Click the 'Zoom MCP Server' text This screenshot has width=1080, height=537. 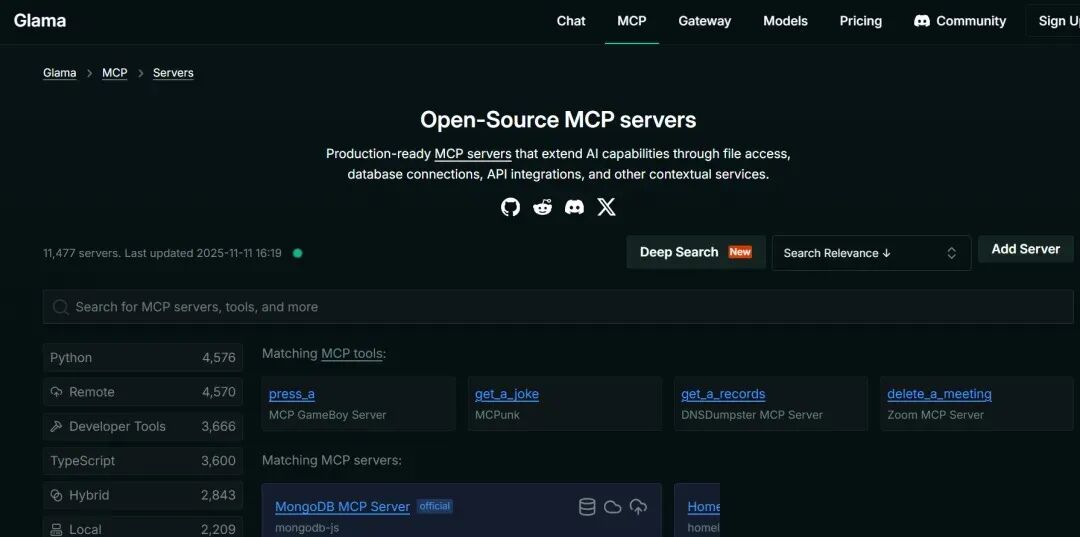pyautogui.click(x=935, y=415)
